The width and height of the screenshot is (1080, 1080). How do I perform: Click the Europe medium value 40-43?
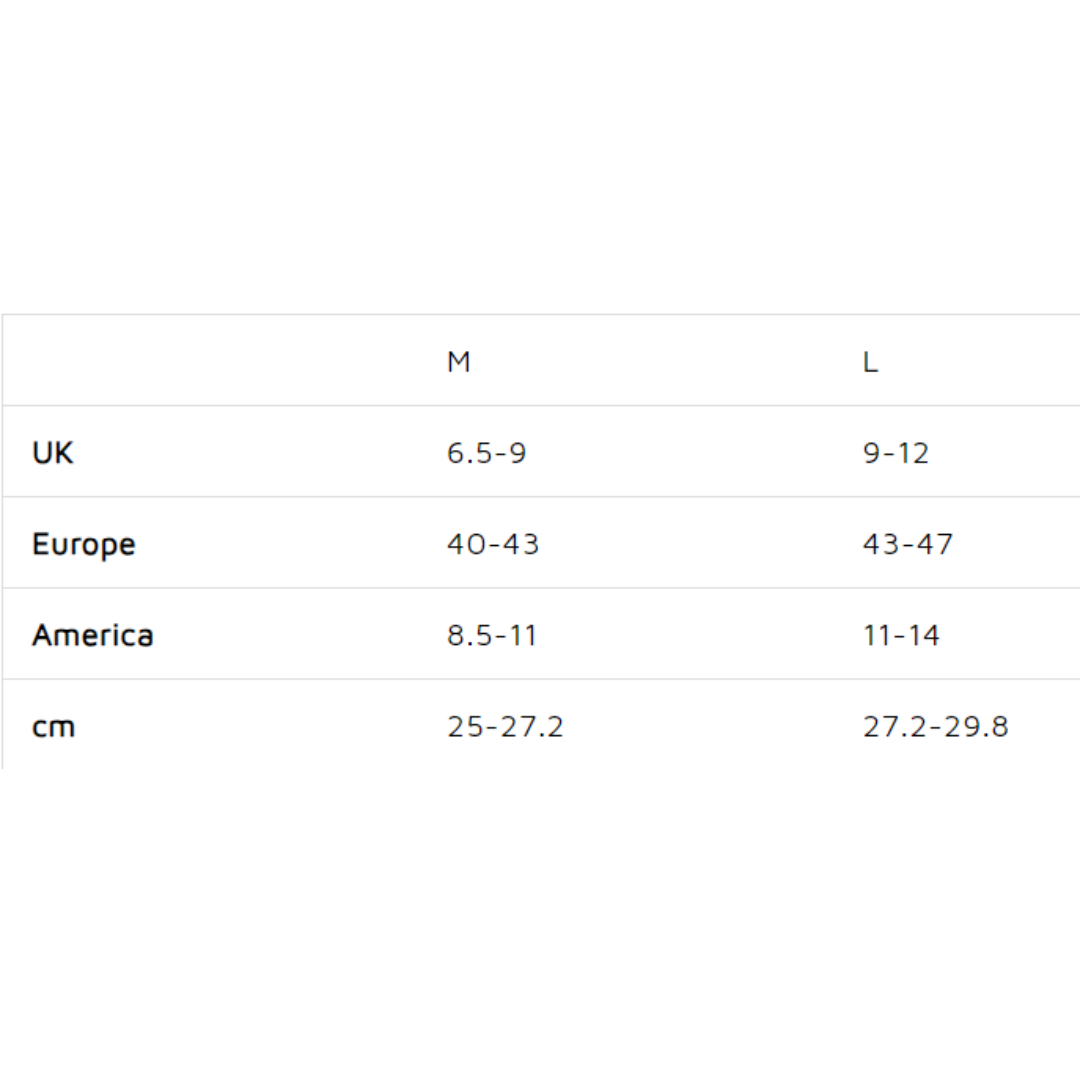(493, 544)
